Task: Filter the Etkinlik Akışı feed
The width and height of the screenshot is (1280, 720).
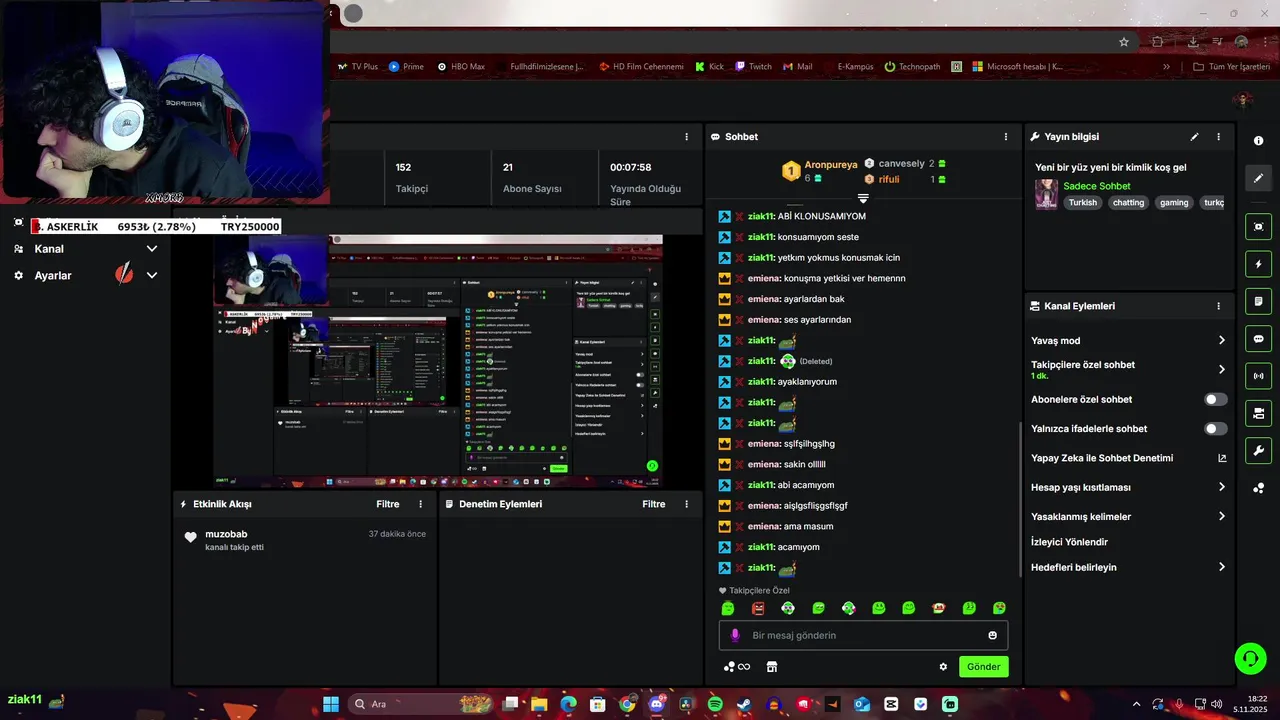Action: [x=388, y=504]
